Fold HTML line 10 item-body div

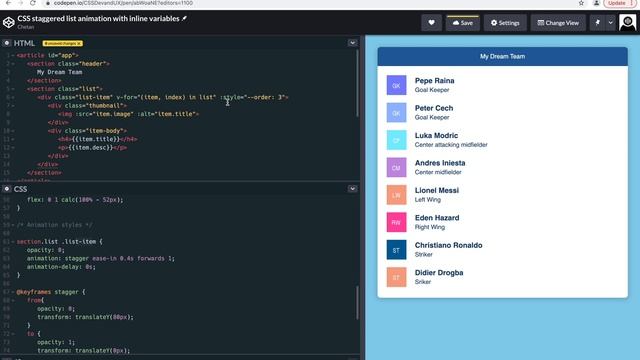[x=13, y=131]
